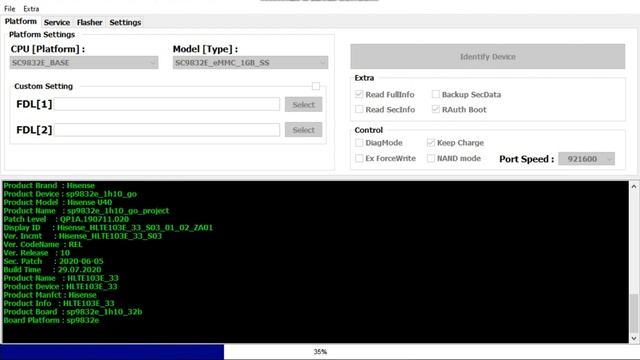Toggle NAND mode checkbox

coord(431,158)
